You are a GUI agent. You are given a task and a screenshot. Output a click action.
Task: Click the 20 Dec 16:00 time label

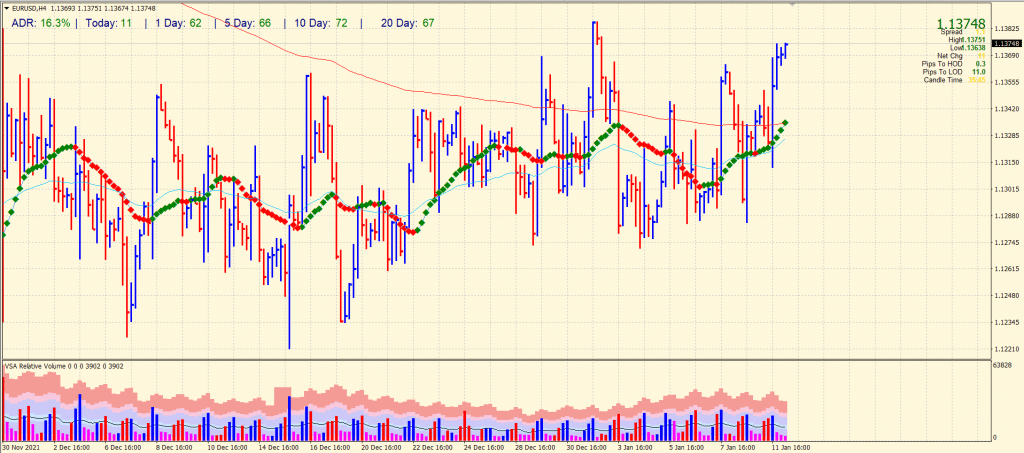379,448
